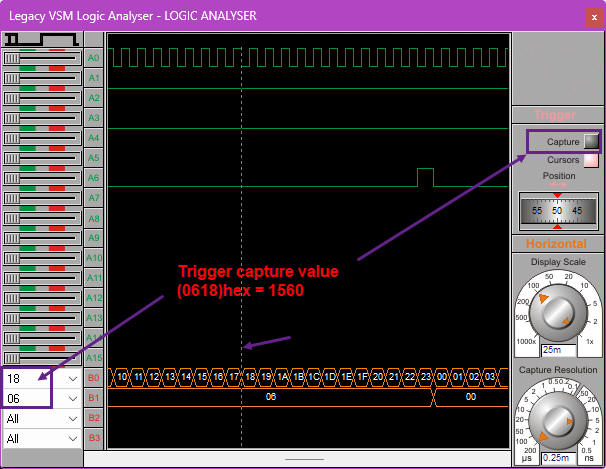606x469 pixels.
Task: Select the A1 channel label
Action: click(x=94, y=78)
